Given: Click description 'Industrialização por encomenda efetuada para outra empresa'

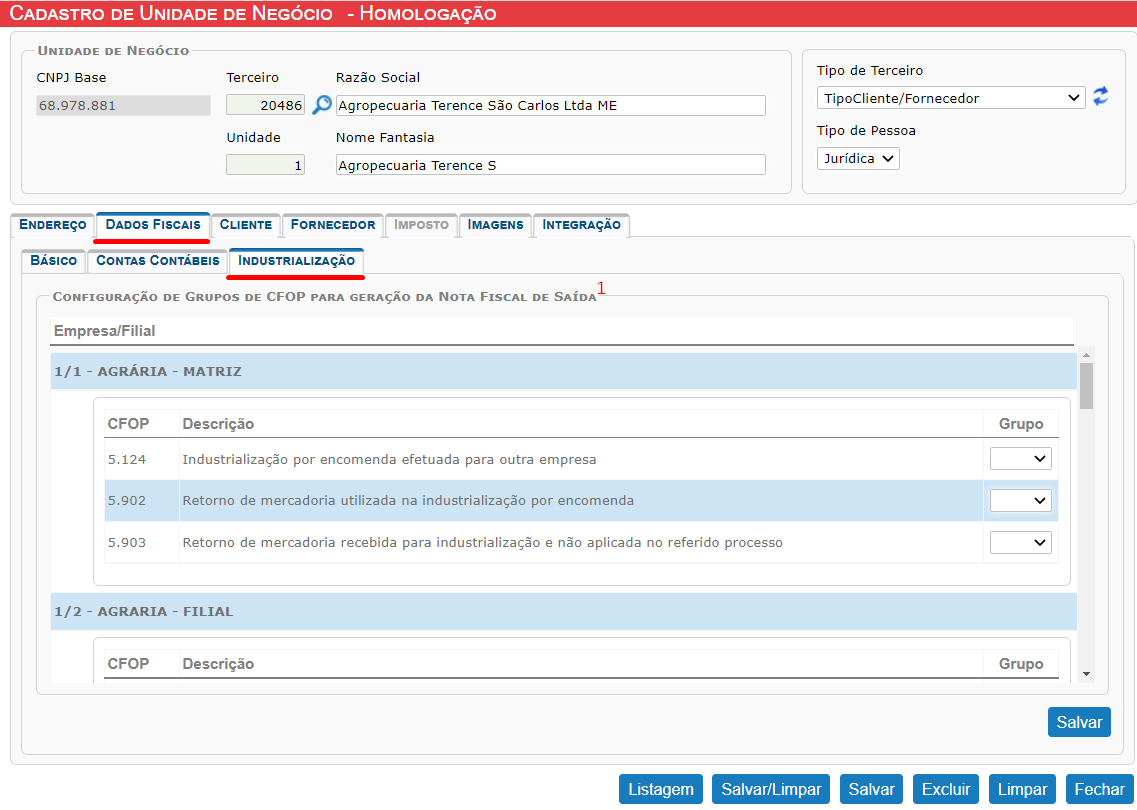Looking at the screenshot, I should click(x=389, y=459).
